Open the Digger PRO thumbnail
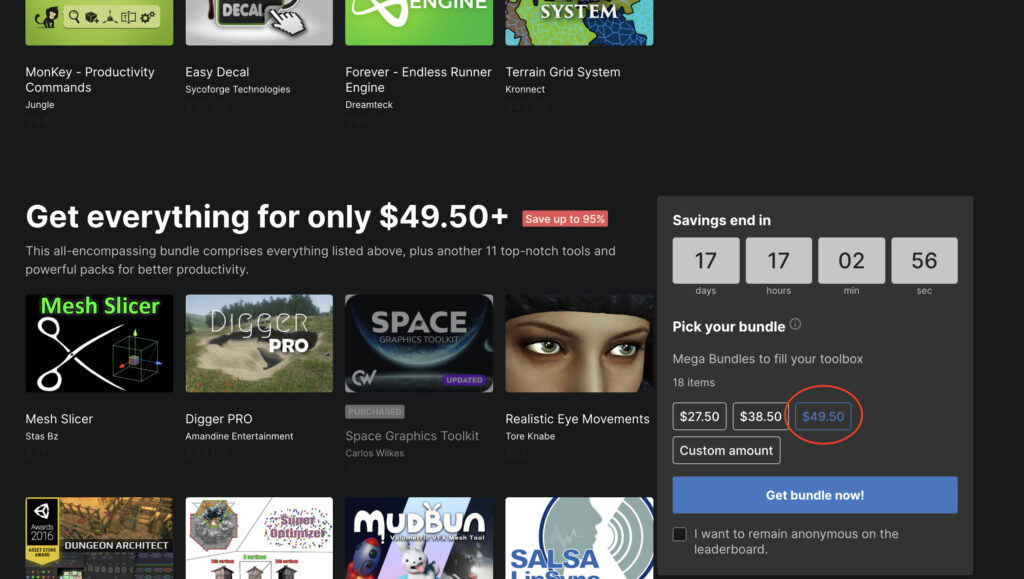 point(259,343)
